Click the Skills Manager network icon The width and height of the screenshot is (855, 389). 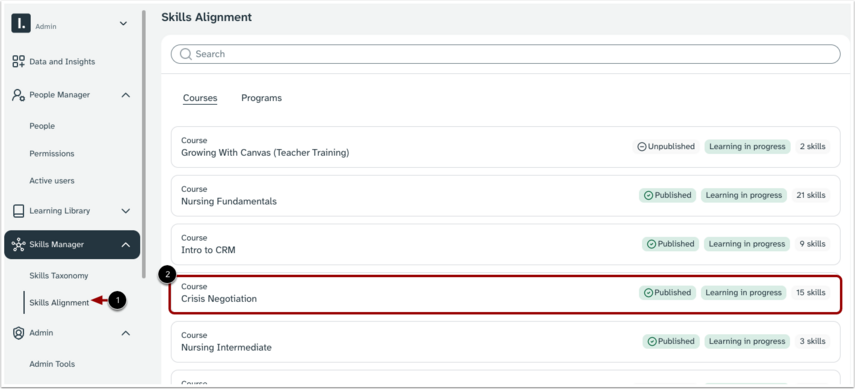19,244
